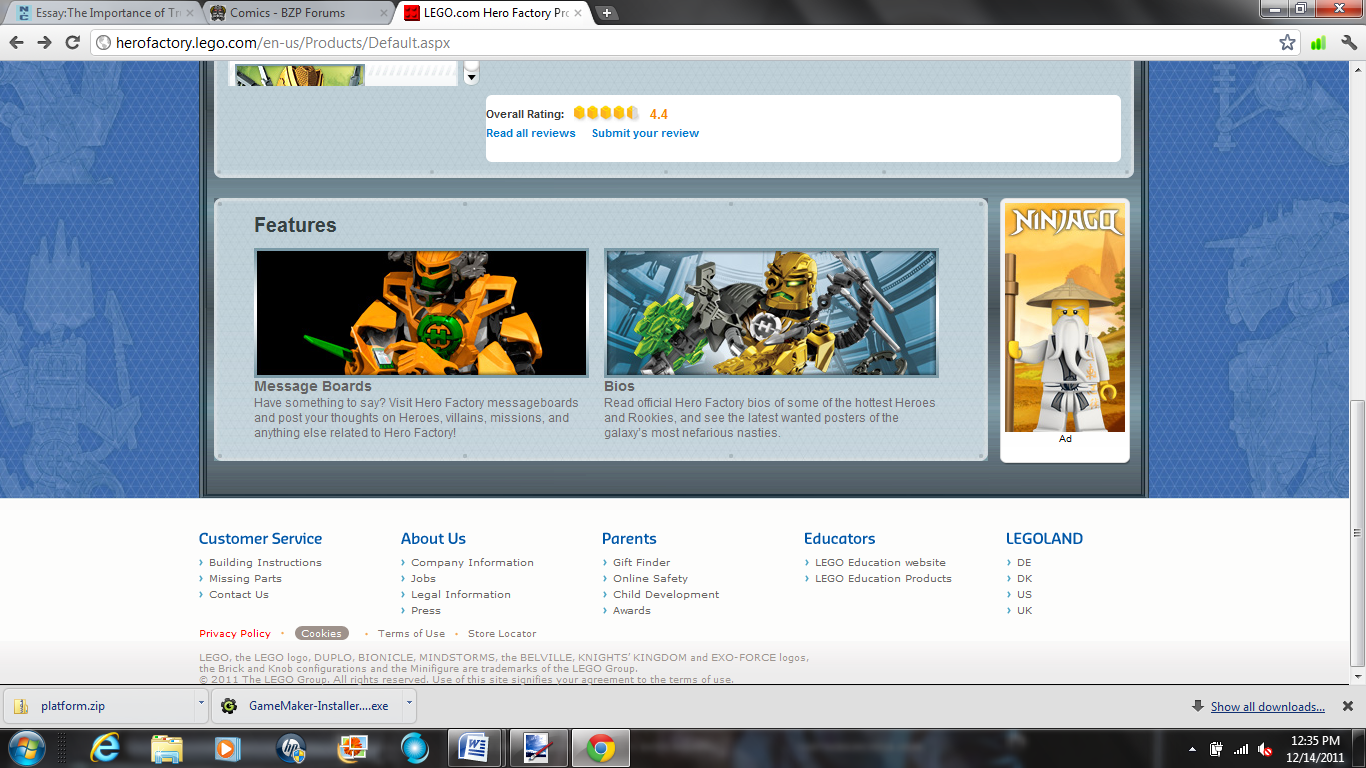Open the clock showing 12:35 PM
This screenshot has height=768, width=1366.
tap(1316, 748)
